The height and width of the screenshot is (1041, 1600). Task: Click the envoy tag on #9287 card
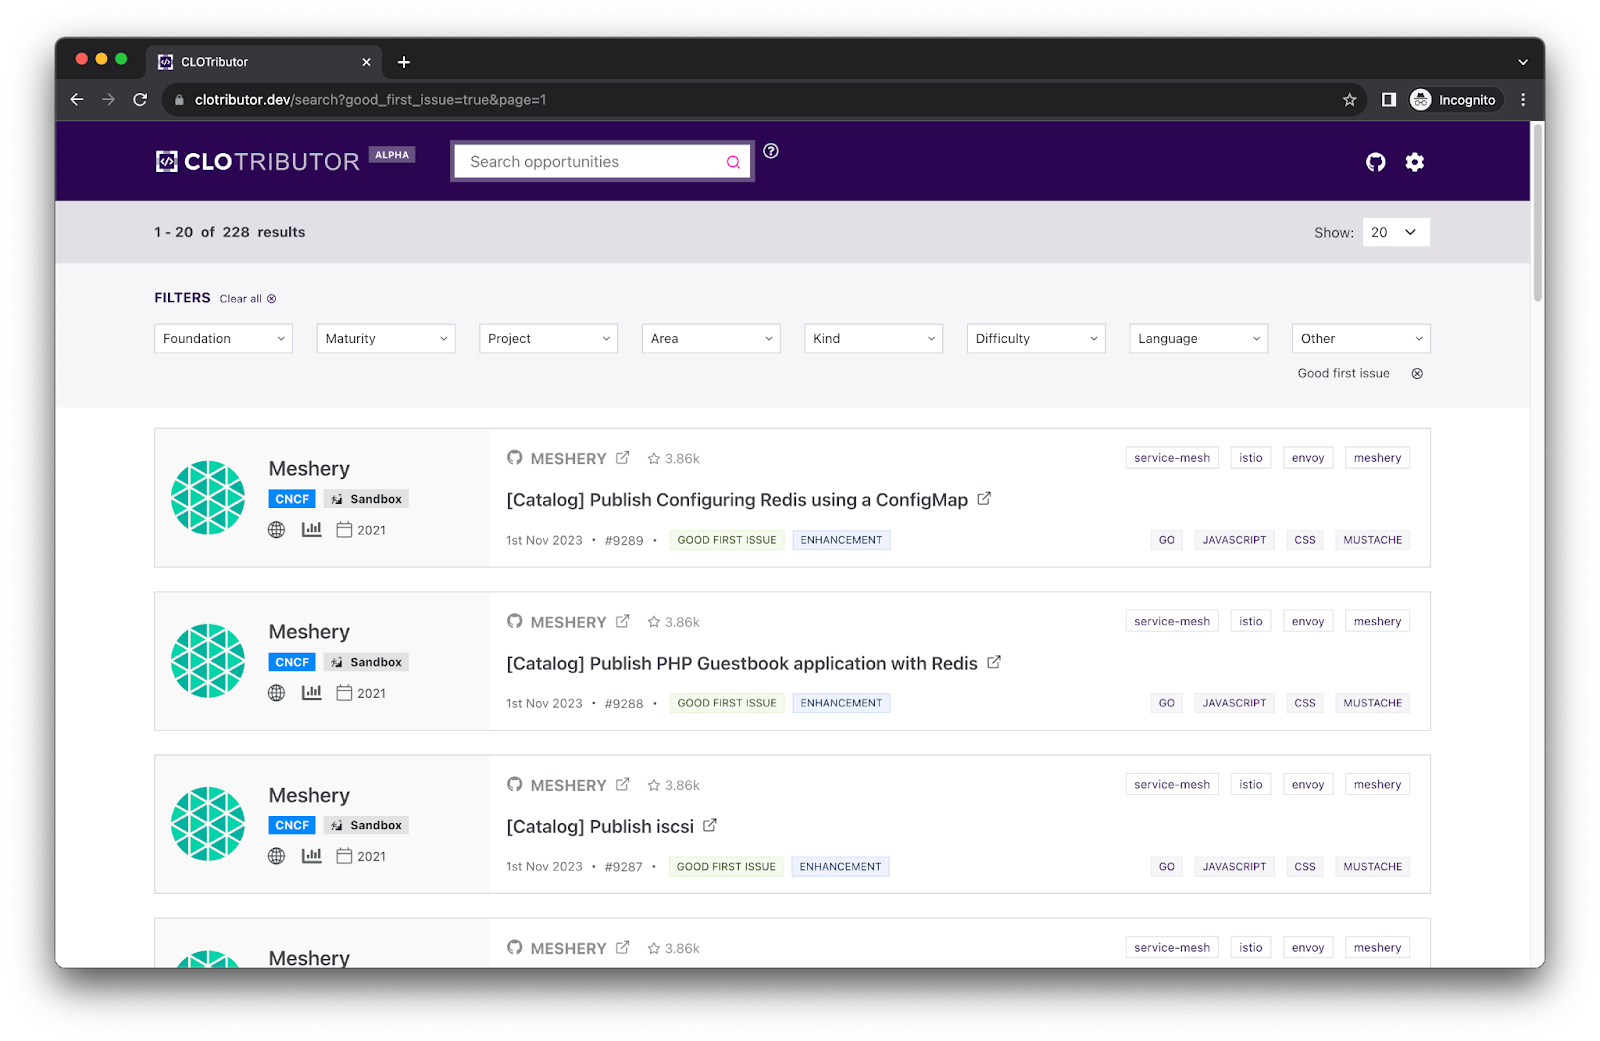point(1308,784)
